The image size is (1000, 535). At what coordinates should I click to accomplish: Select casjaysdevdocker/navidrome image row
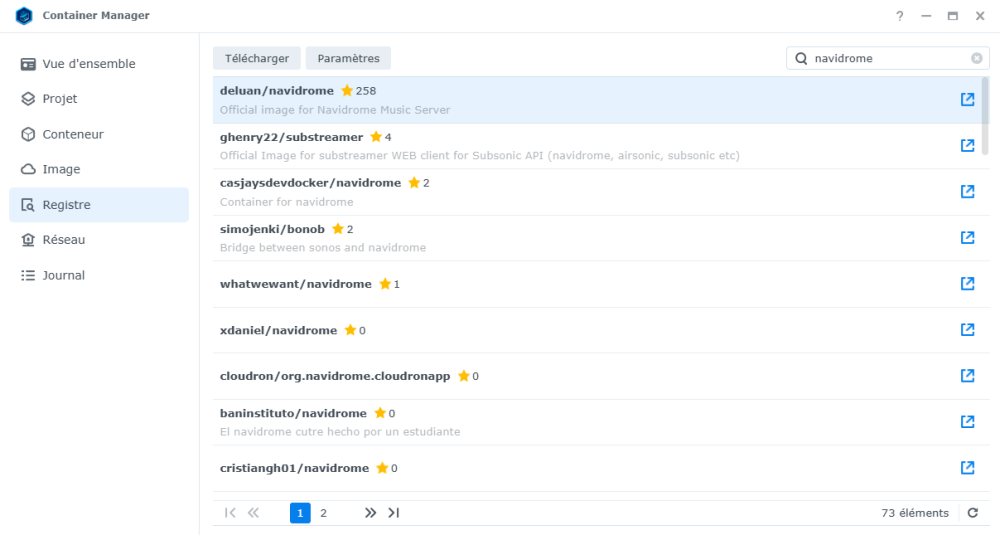597,192
